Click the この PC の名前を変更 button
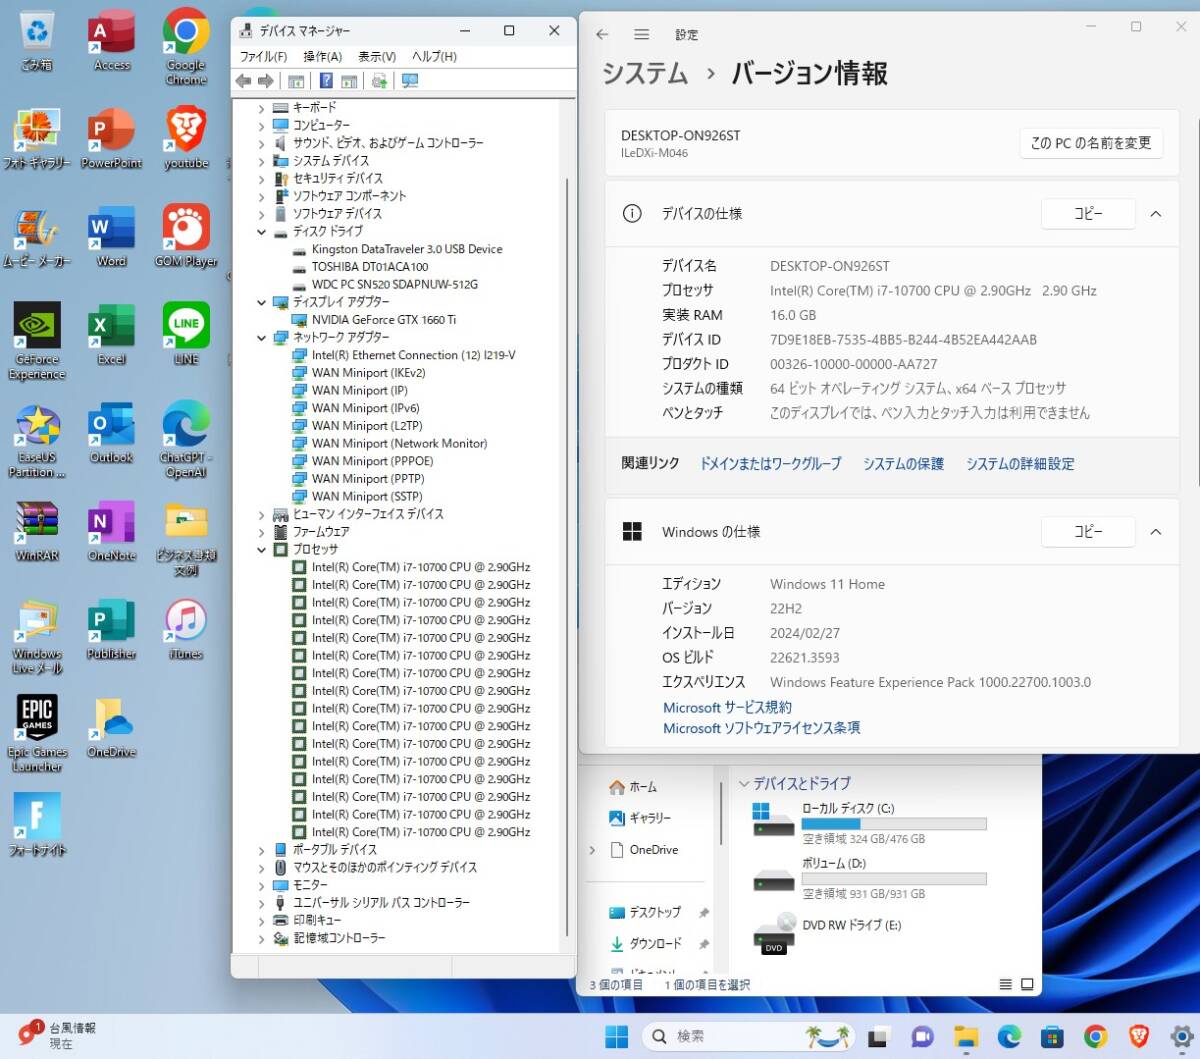Image resolution: width=1200 pixels, height=1059 pixels. pyautogui.click(x=1091, y=143)
